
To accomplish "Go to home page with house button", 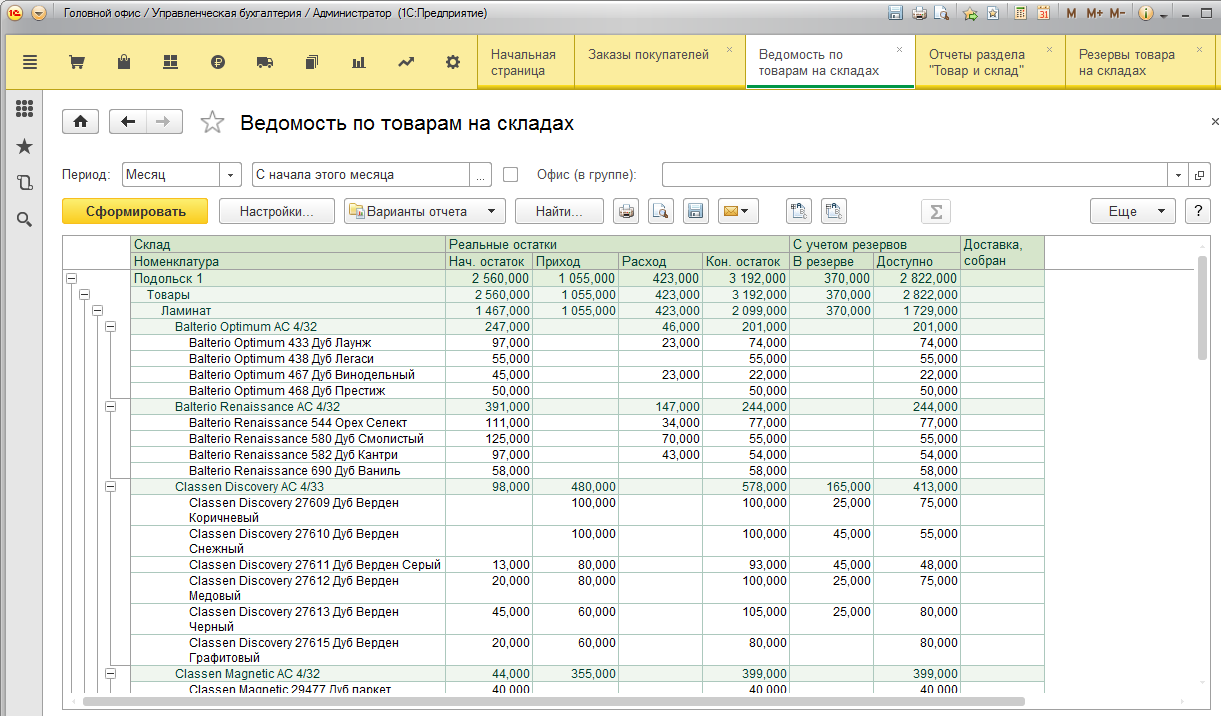I will click(80, 122).
